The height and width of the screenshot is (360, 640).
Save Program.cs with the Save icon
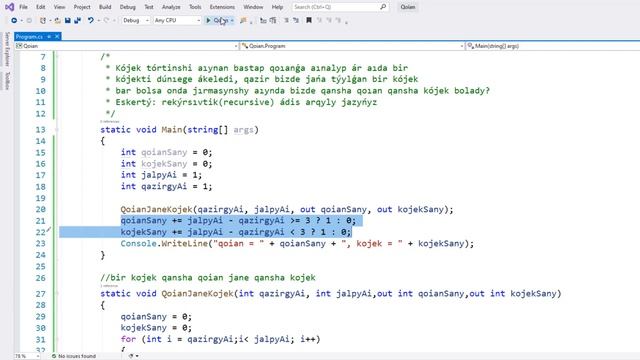pyautogui.click(x=67, y=20)
